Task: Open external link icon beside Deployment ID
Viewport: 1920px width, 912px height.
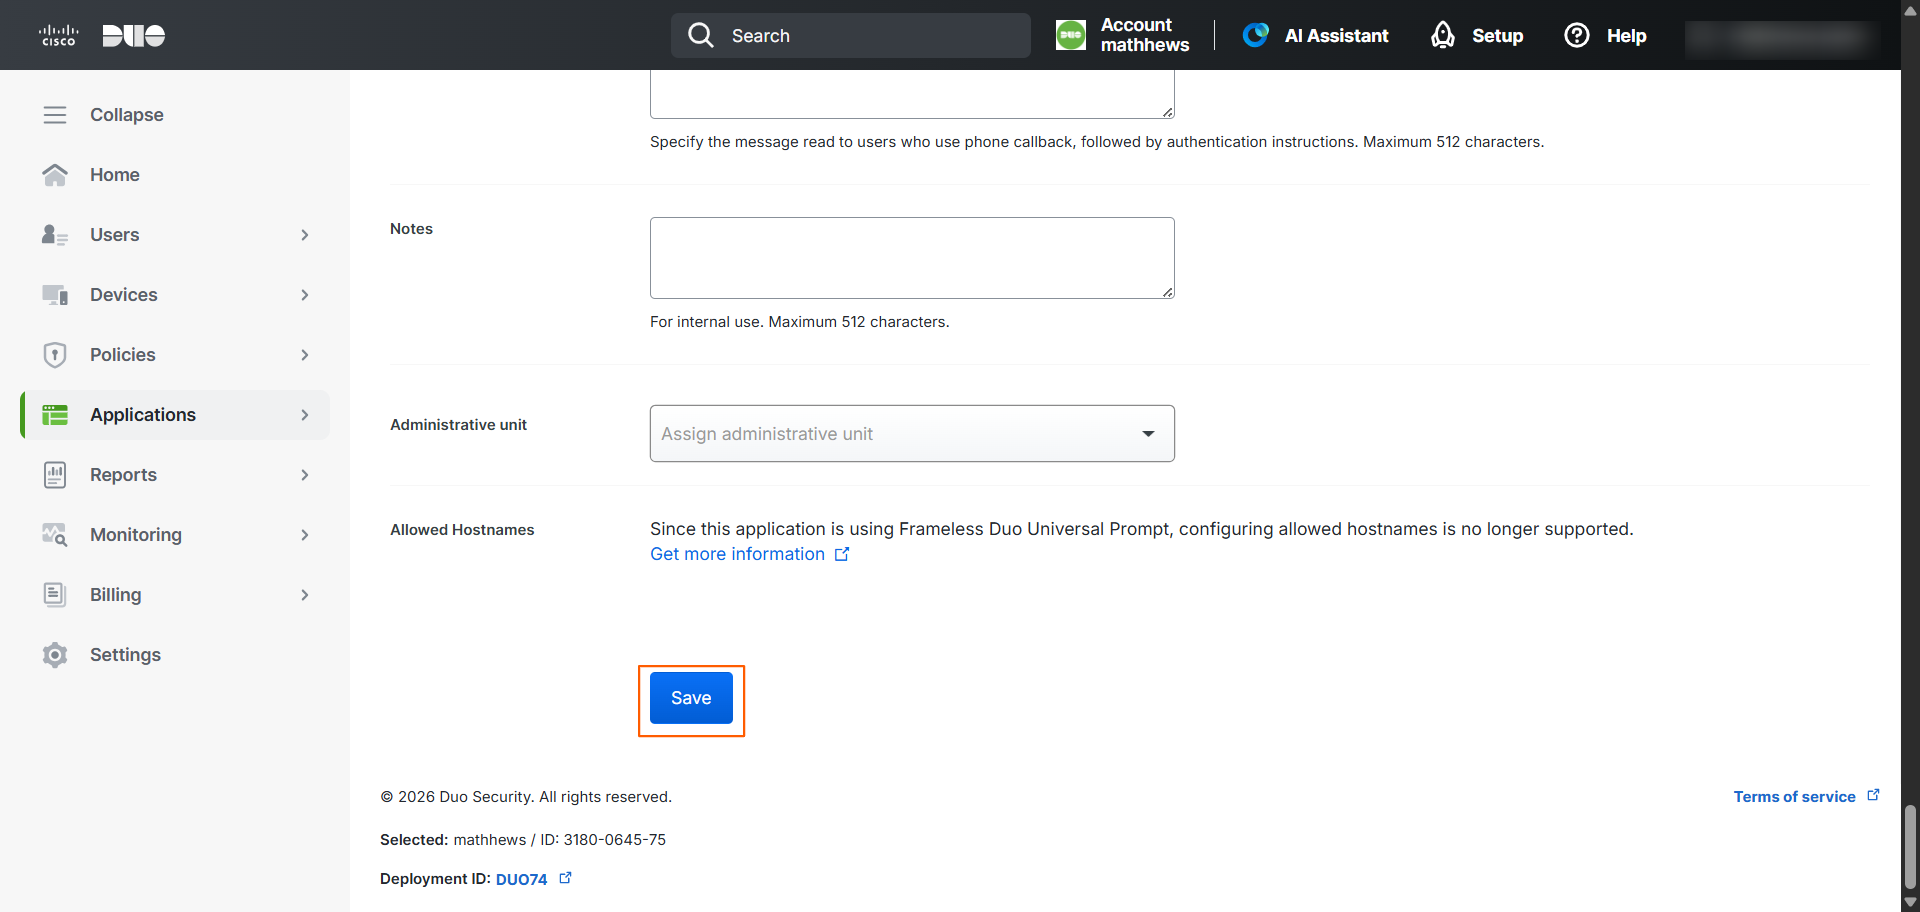Action: click(x=565, y=878)
